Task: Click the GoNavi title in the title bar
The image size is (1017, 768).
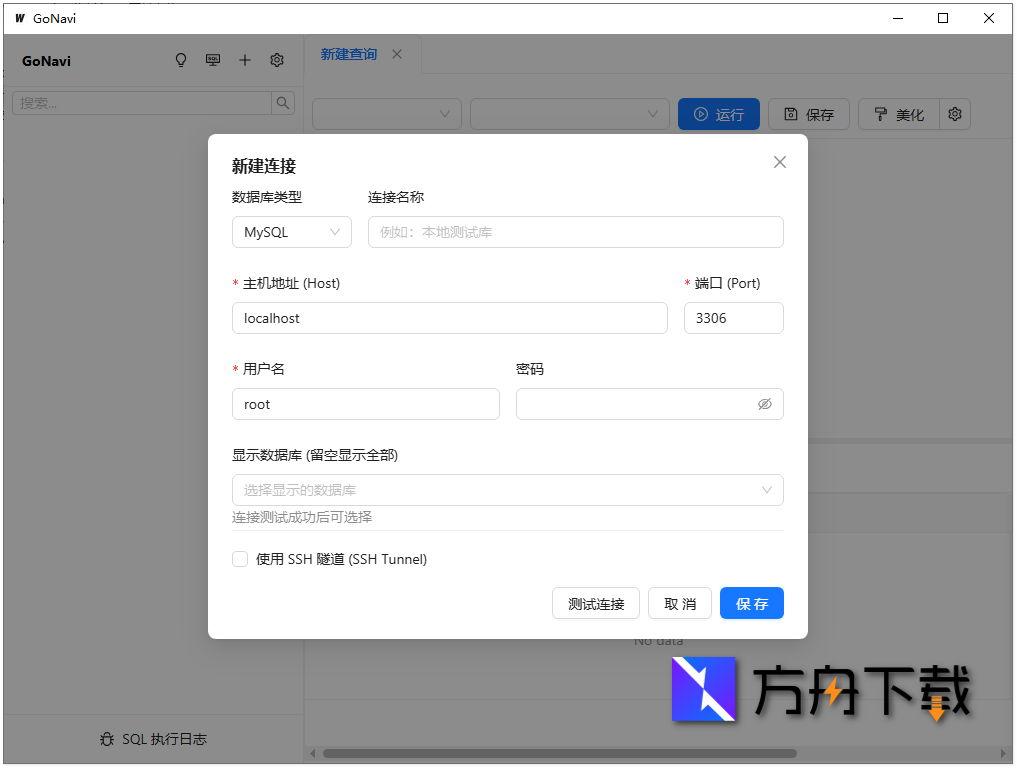Action: 53,18
